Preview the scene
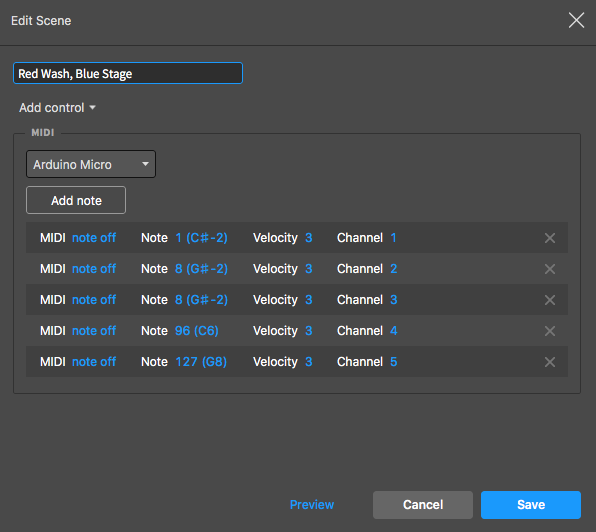This screenshot has height=532, width=596. (312, 505)
